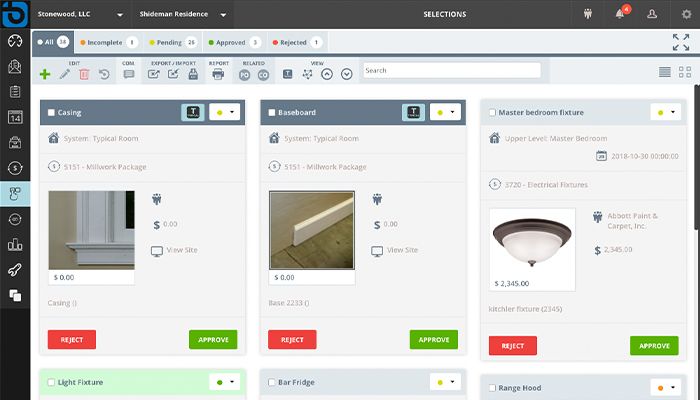Approve the Baseboard selection
700x400 pixels.
434,340
